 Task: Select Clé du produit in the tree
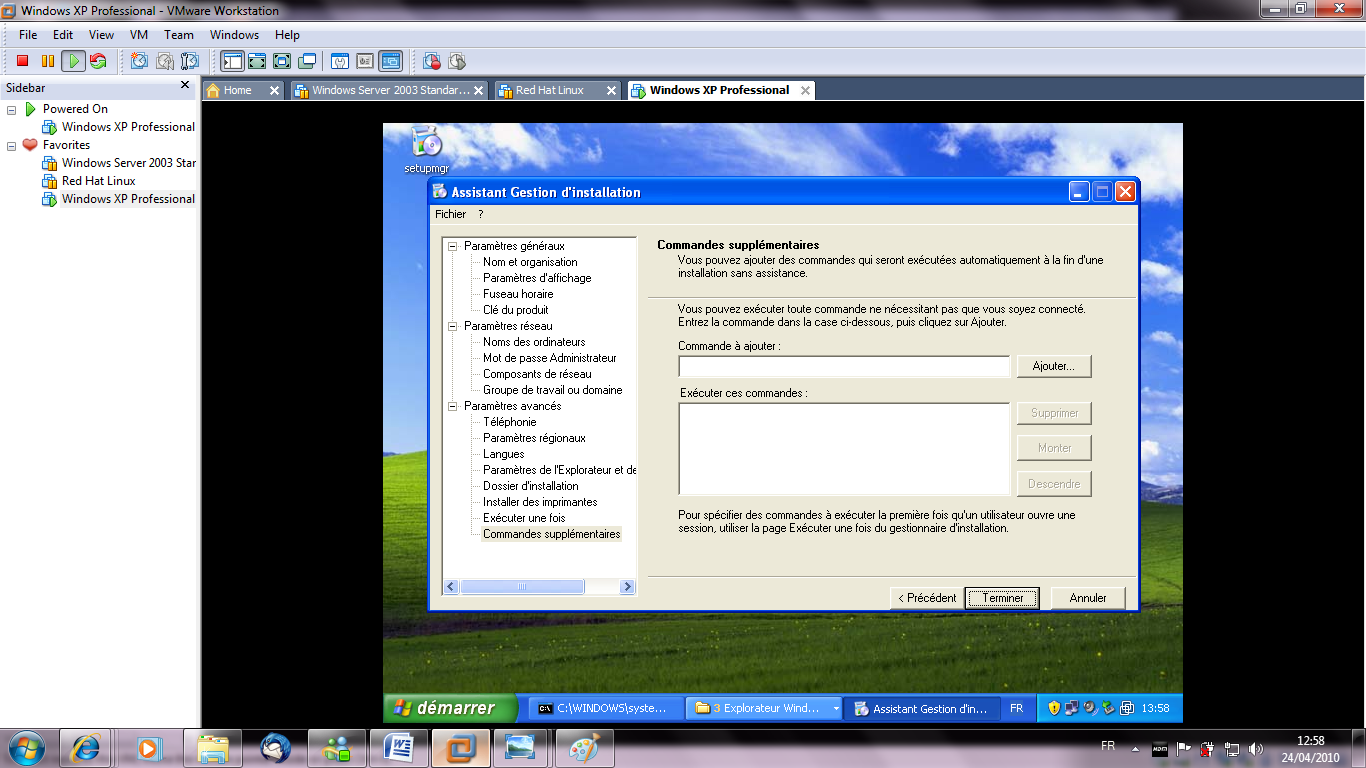[515, 310]
